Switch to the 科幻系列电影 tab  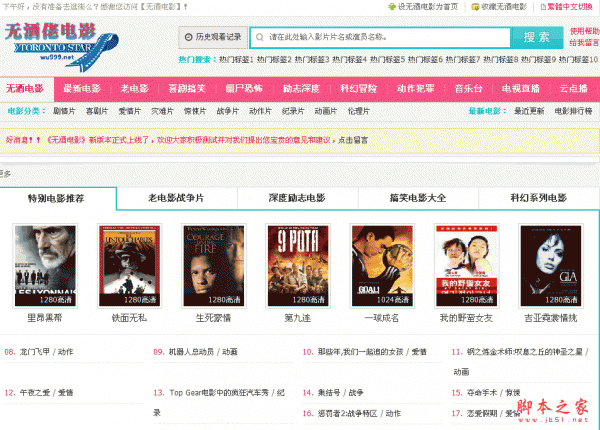click(x=539, y=198)
